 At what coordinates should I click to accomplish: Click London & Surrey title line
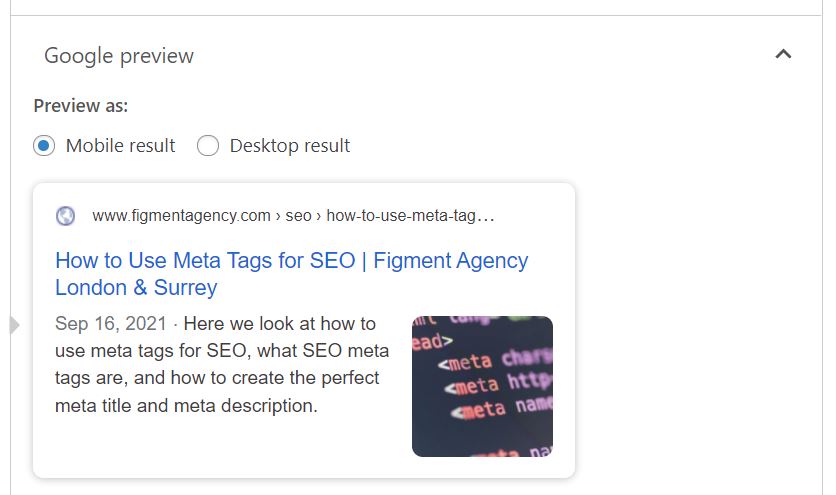click(x=136, y=288)
